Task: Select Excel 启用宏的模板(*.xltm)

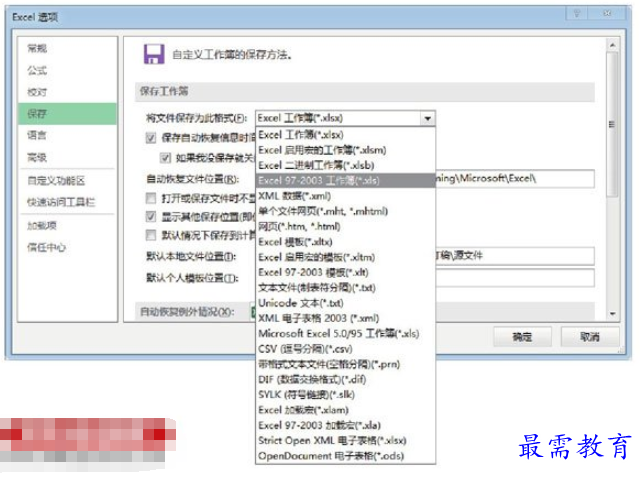Action: [x=345, y=257]
